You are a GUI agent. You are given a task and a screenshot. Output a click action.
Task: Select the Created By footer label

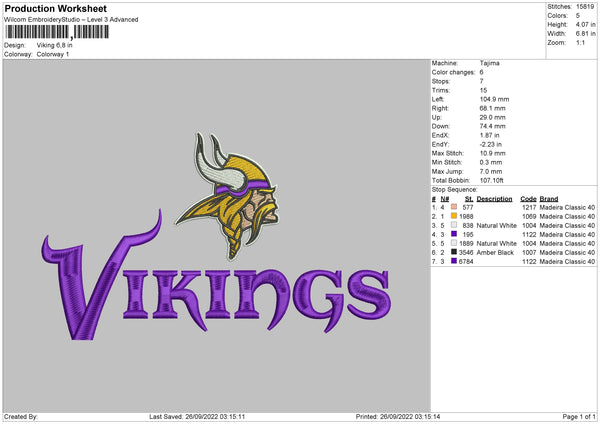tap(21, 417)
